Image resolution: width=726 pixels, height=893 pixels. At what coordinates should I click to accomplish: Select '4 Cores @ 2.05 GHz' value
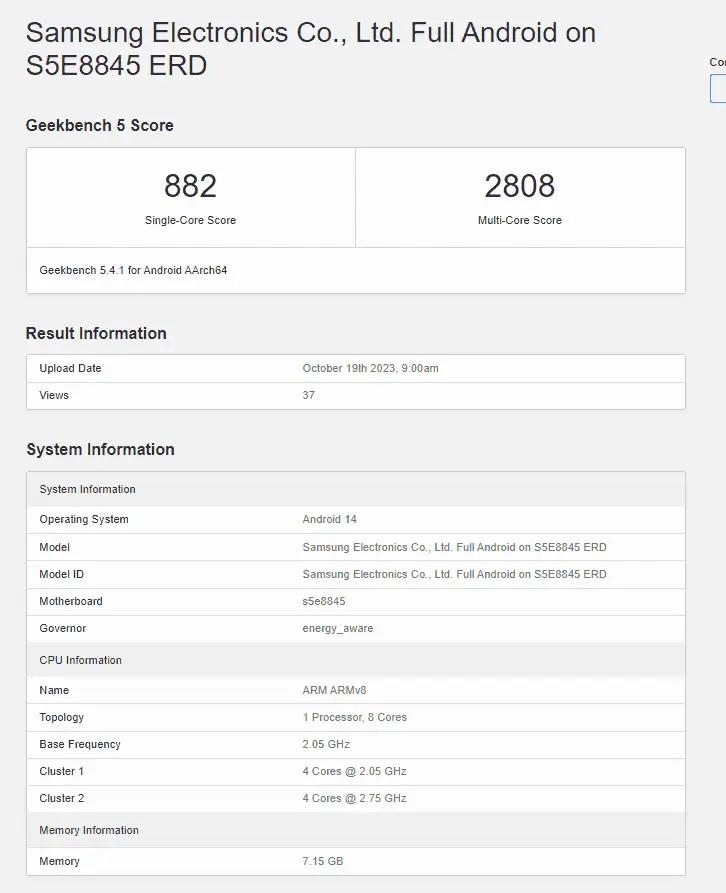click(x=354, y=771)
